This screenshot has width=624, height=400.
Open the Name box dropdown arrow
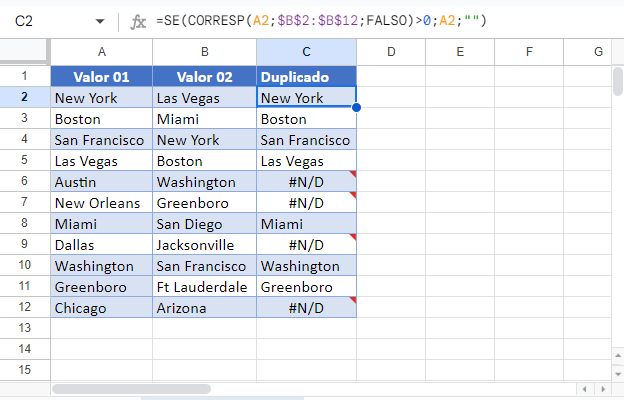tap(100, 21)
